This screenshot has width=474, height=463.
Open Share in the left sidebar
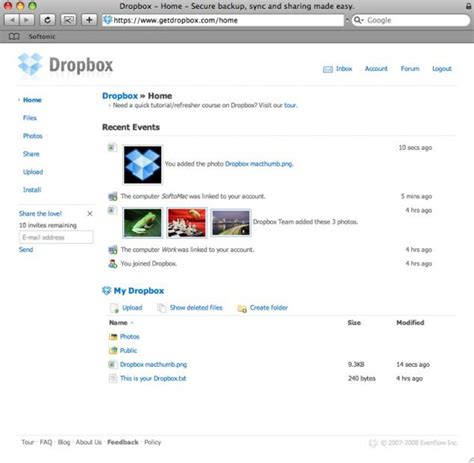tap(31, 154)
